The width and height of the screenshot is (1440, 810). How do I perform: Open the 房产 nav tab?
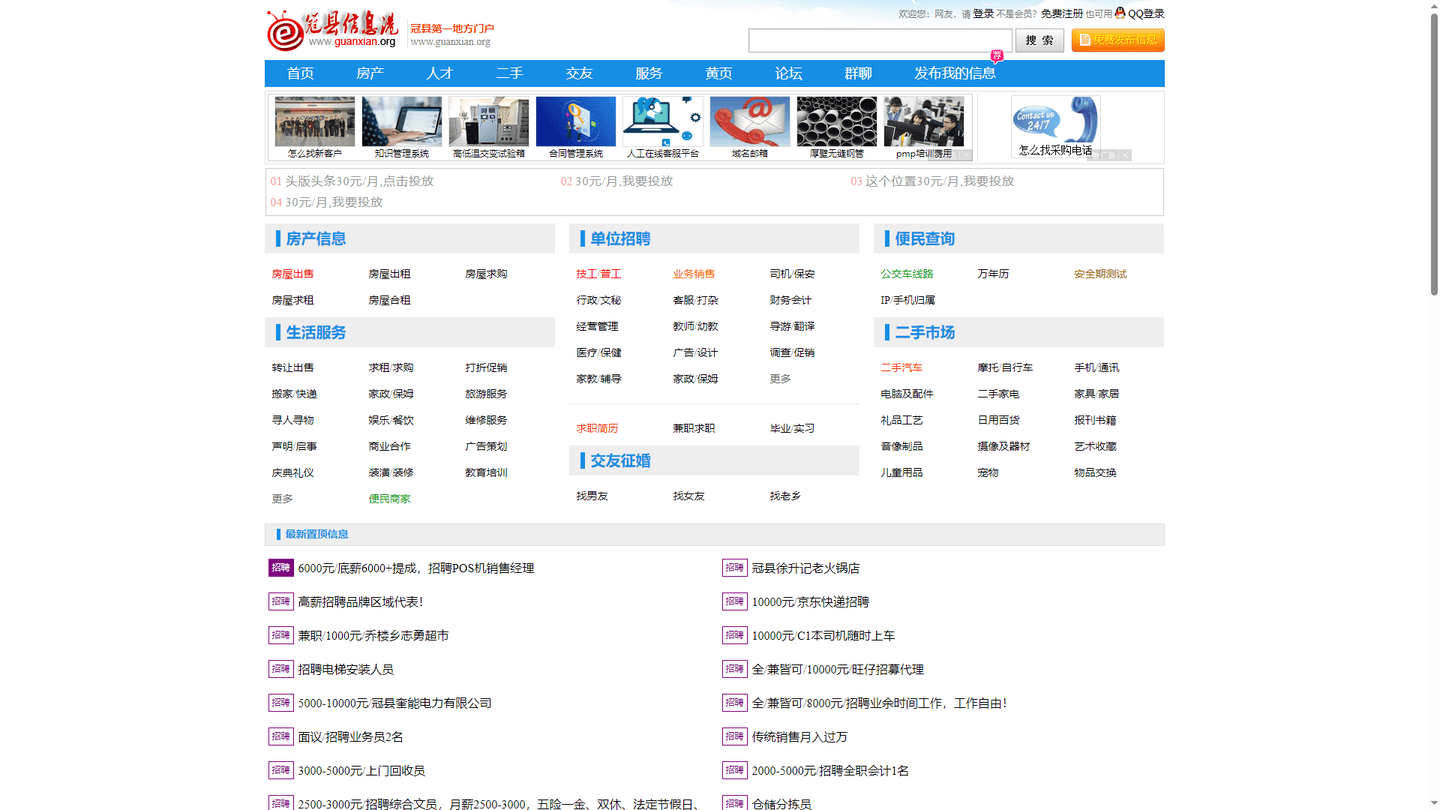pos(370,73)
